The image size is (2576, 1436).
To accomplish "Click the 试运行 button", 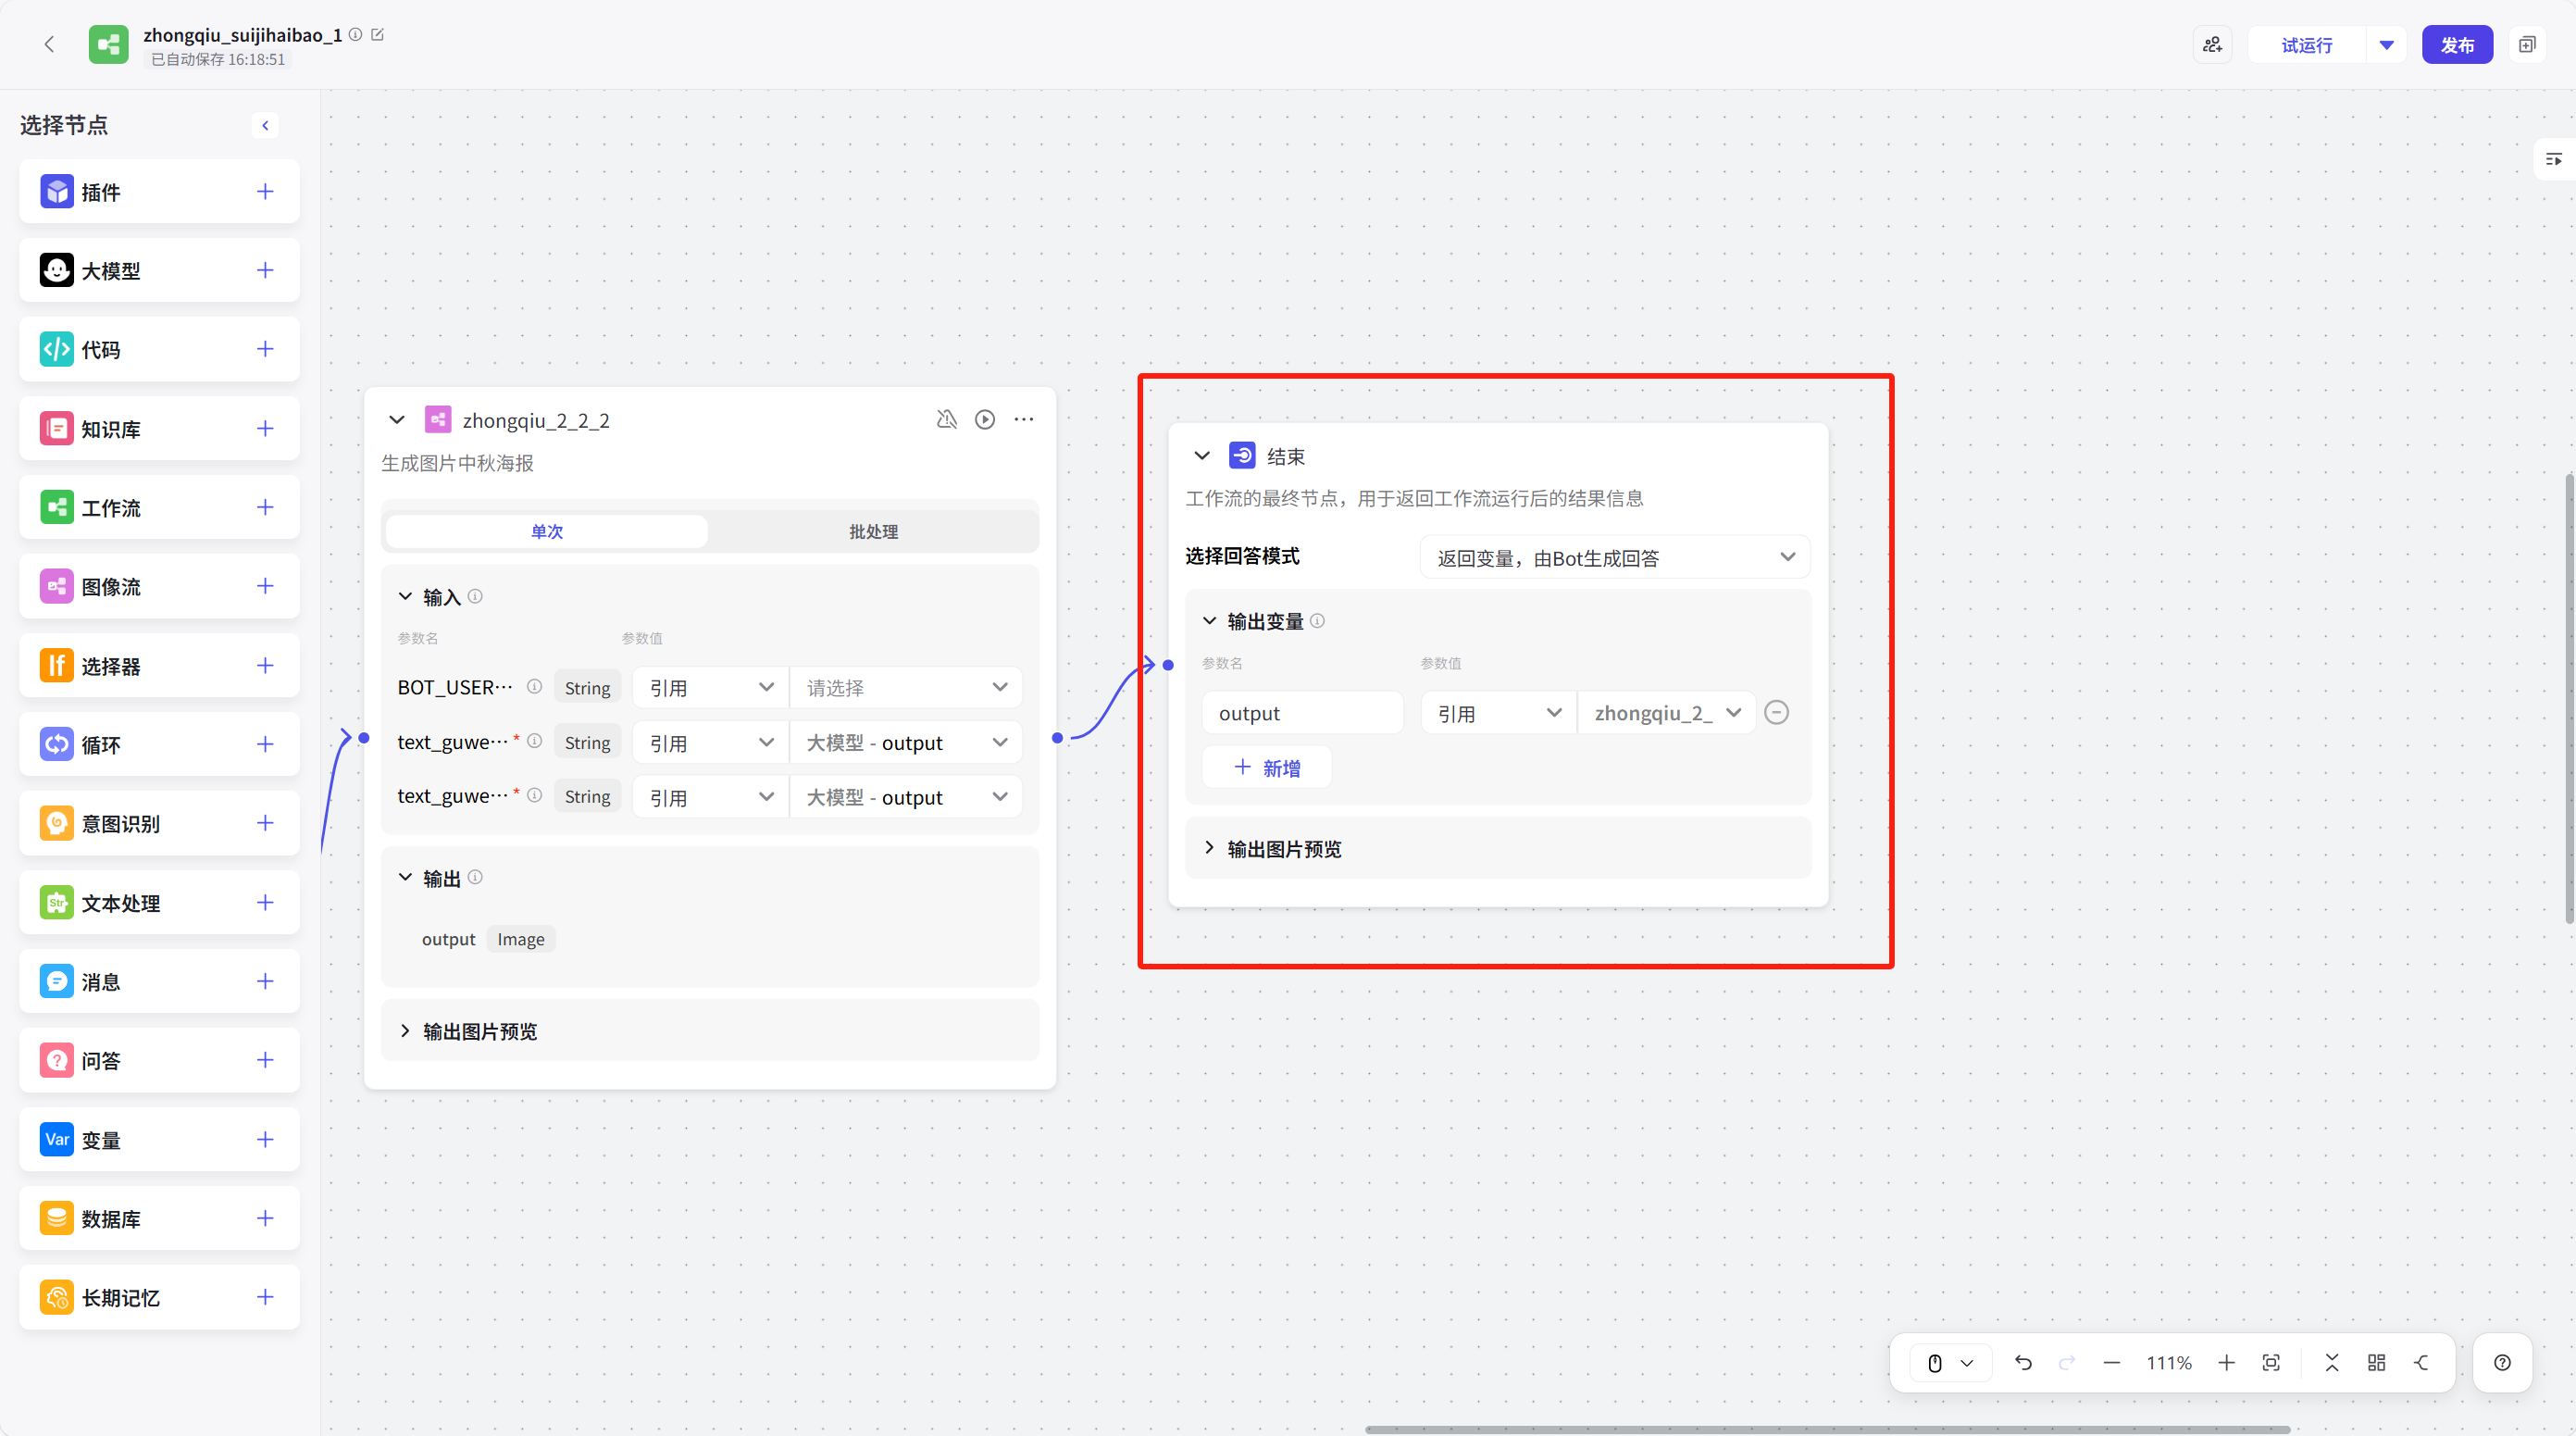I will pos(2306,45).
